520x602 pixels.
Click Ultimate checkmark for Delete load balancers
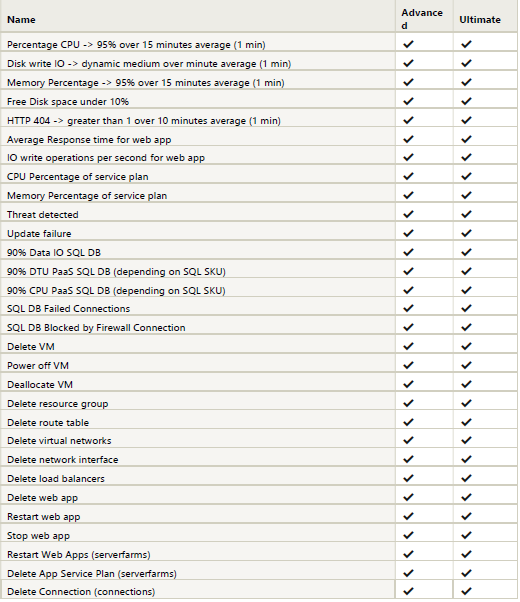click(466, 479)
